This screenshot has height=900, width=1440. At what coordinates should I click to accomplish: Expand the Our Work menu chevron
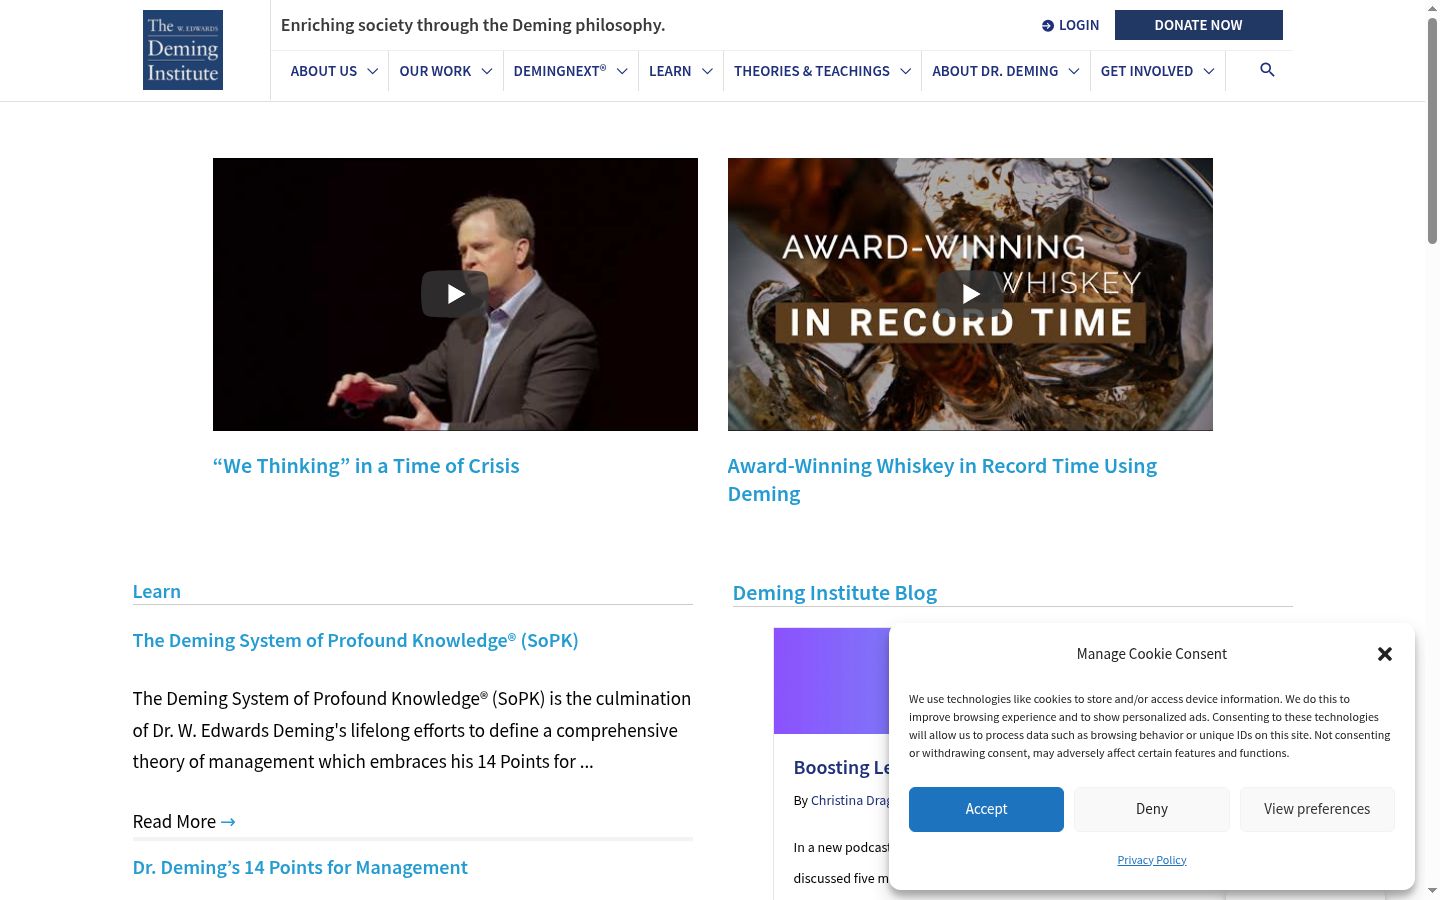[487, 71]
